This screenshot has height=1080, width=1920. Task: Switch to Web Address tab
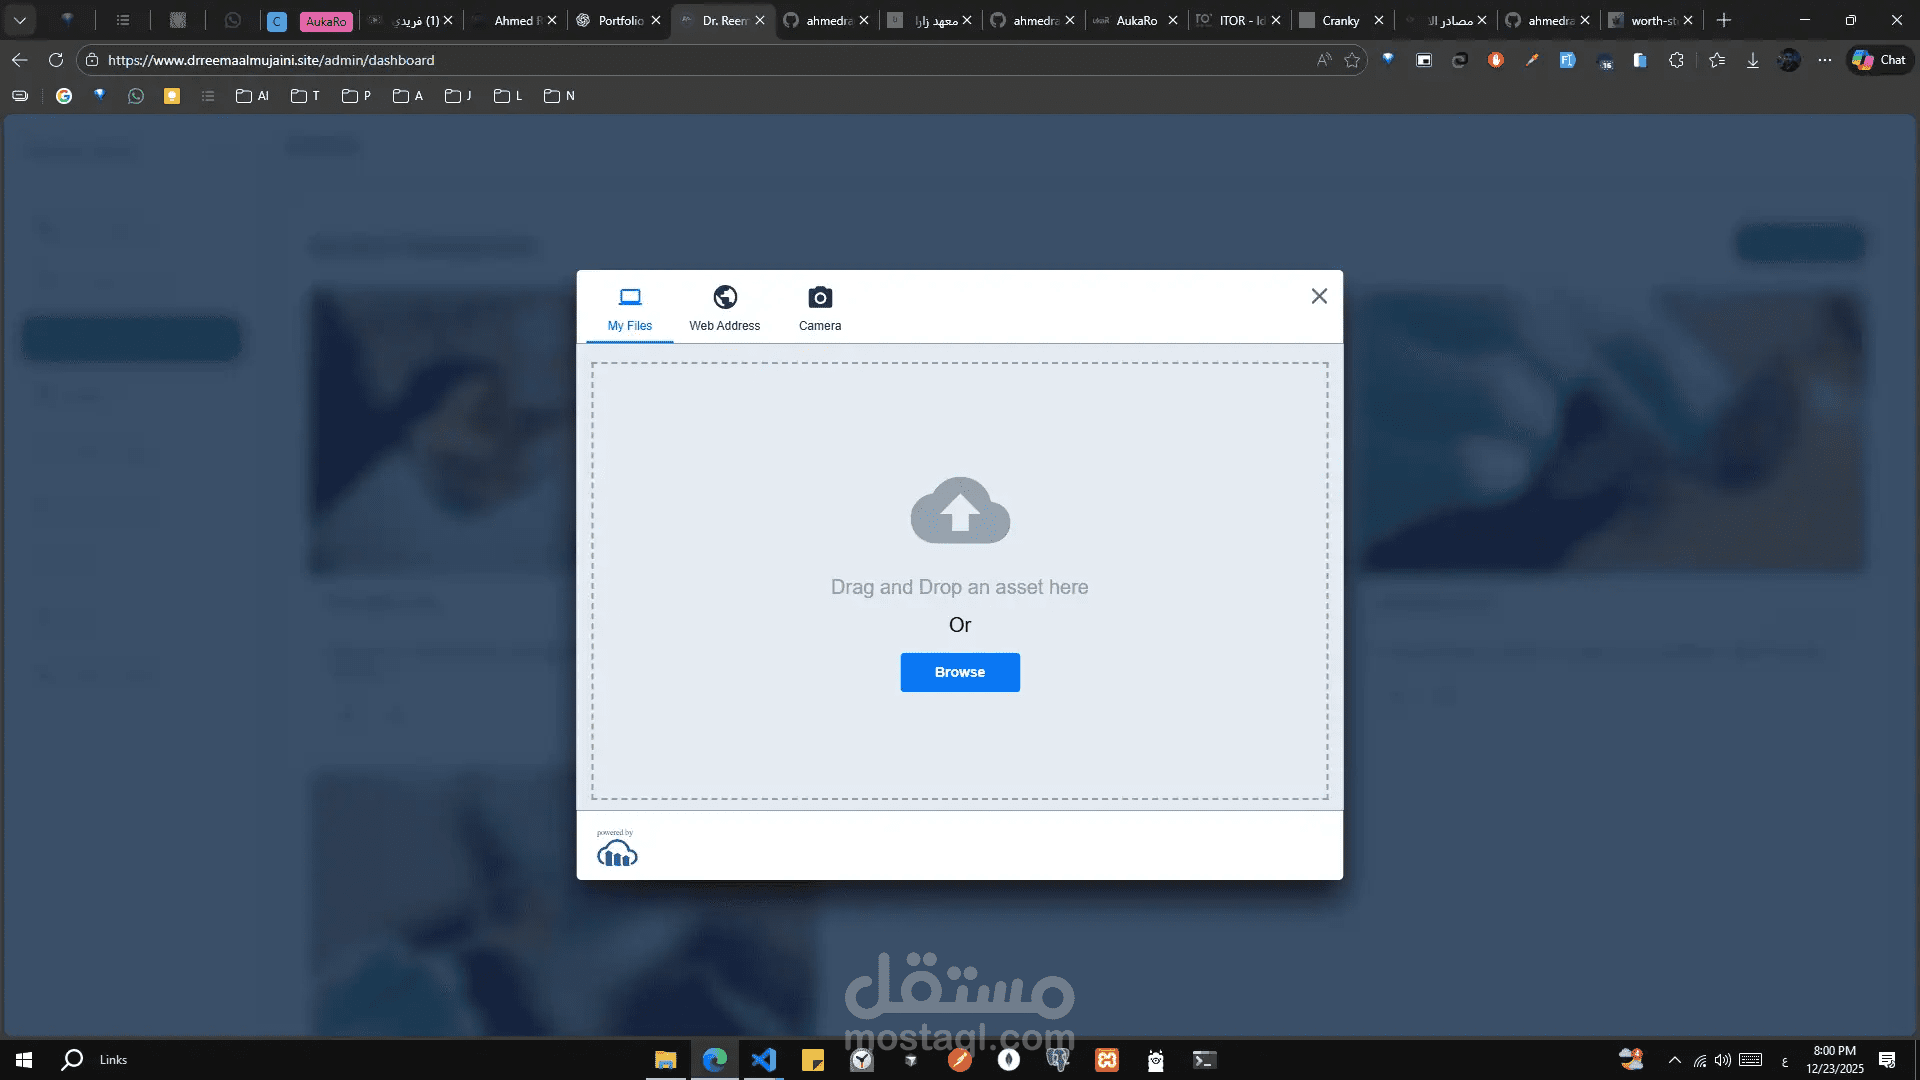pyautogui.click(x=724, y=309)
